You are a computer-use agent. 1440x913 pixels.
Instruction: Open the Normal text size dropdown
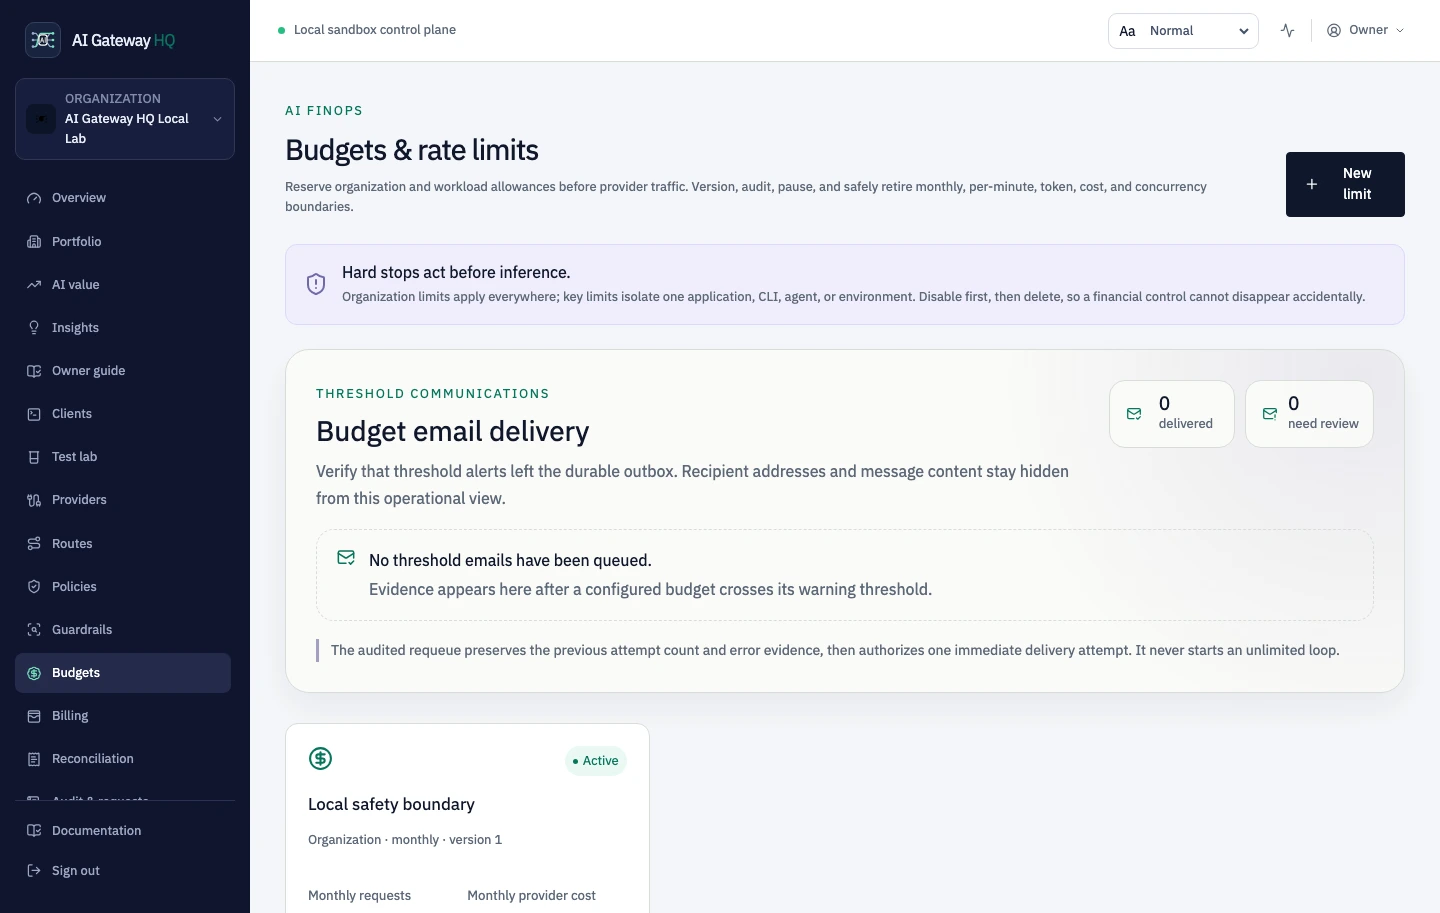point(1183,31)
